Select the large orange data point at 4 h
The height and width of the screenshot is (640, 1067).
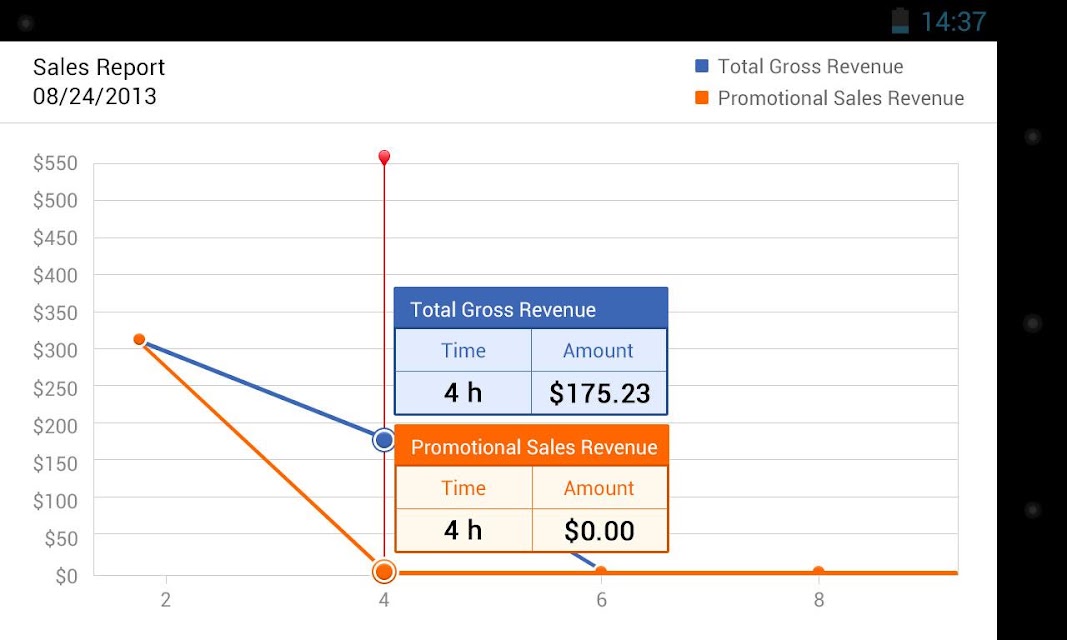coord(384,571)
